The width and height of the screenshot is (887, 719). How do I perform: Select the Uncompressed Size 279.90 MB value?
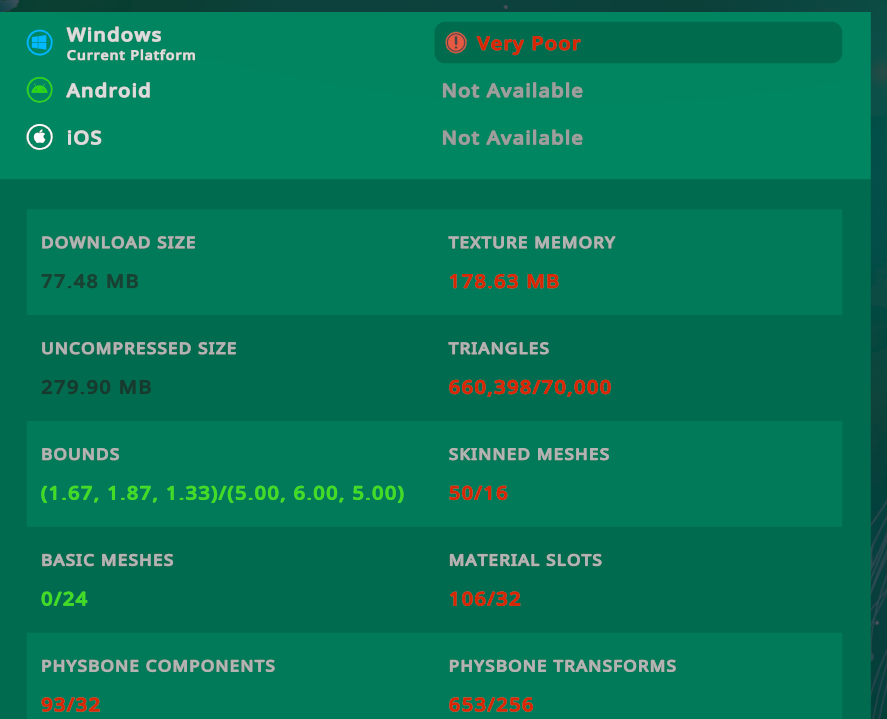[x=96, y=388]
